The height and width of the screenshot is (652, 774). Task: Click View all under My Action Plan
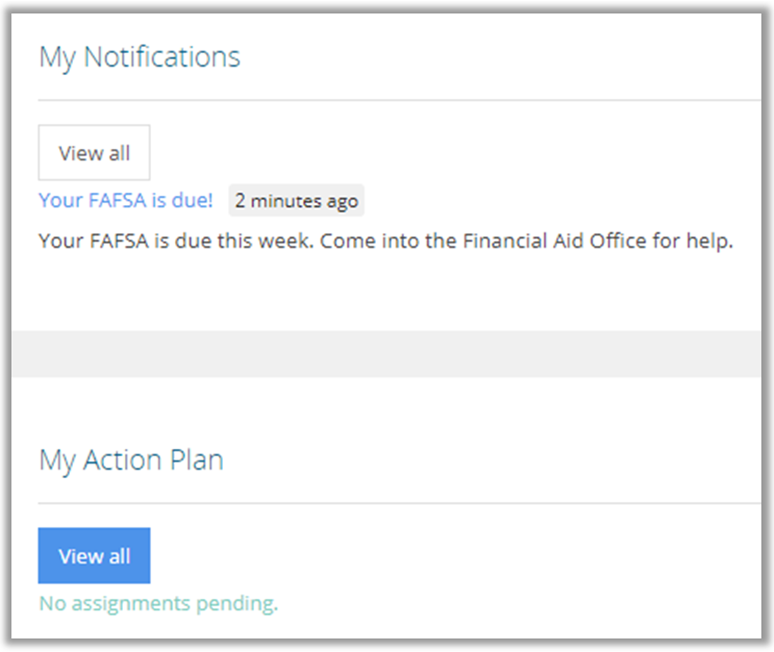pyautogui.click(x=94, y=556)
